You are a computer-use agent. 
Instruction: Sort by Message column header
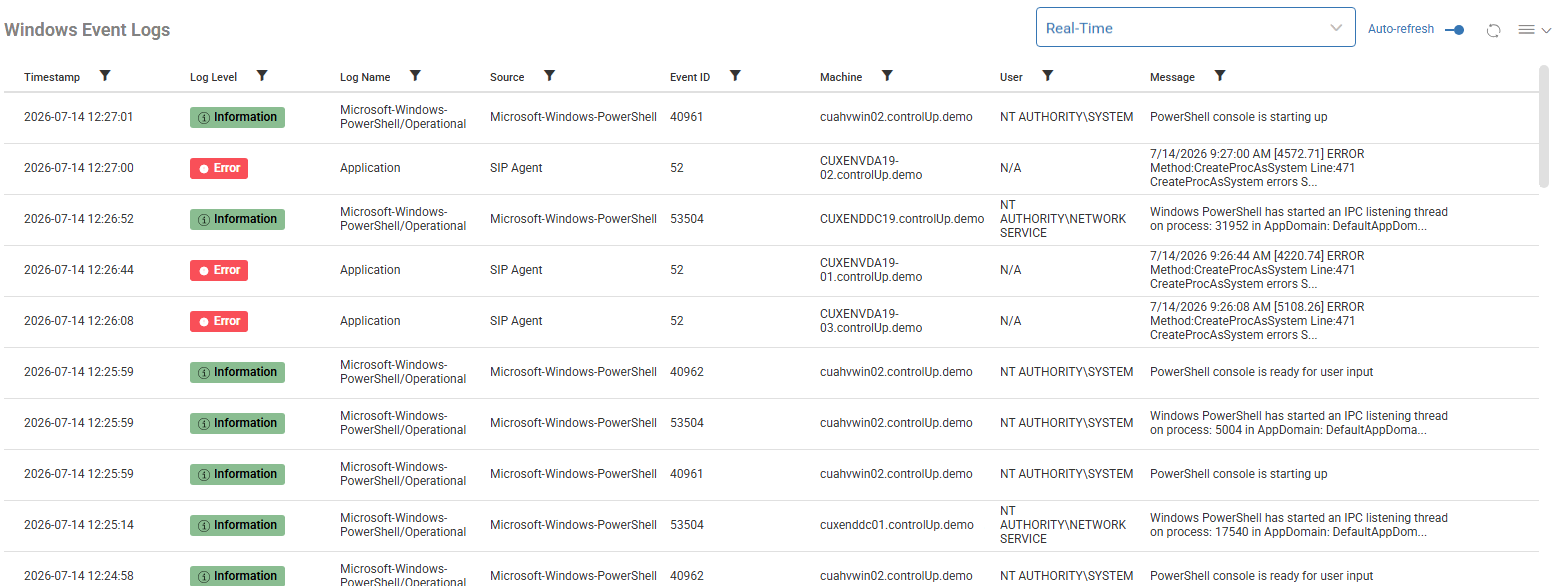[1172, 77]
